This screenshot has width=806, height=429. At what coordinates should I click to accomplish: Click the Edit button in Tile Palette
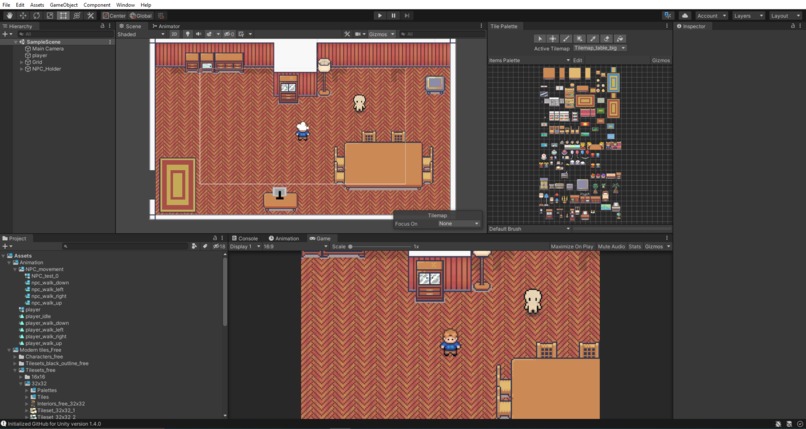click(x=578, y=60)
